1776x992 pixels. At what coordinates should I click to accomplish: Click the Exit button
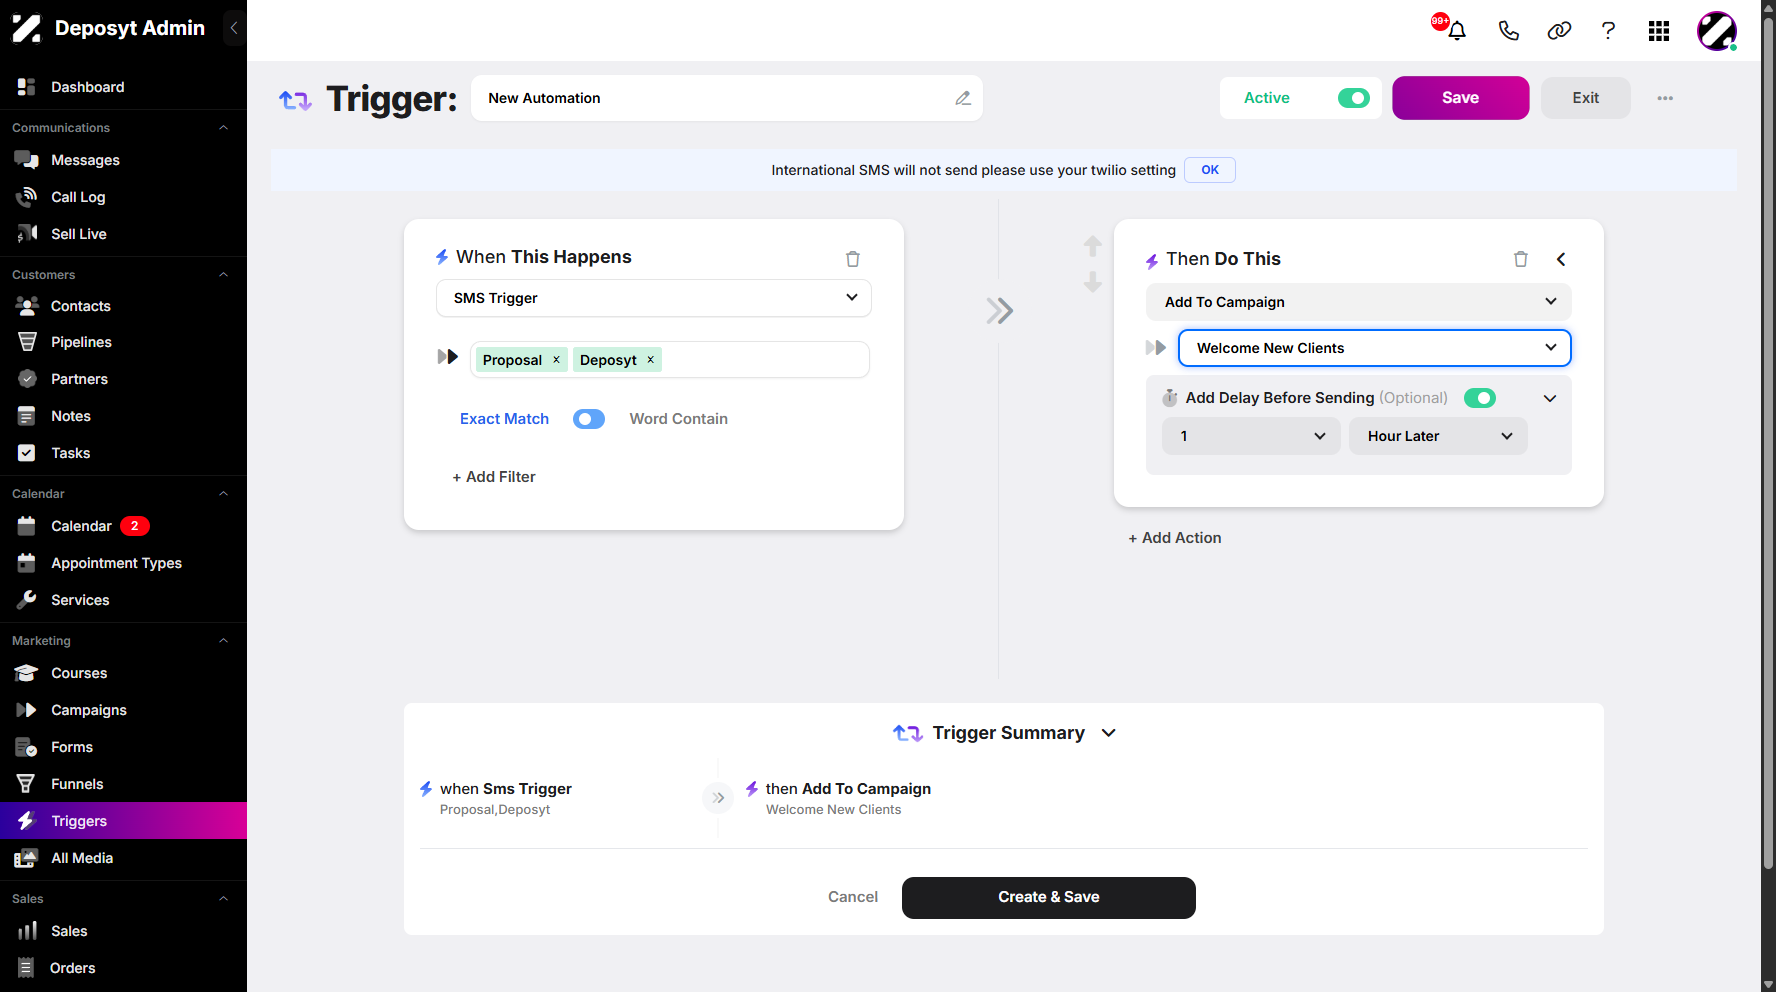1585,98
